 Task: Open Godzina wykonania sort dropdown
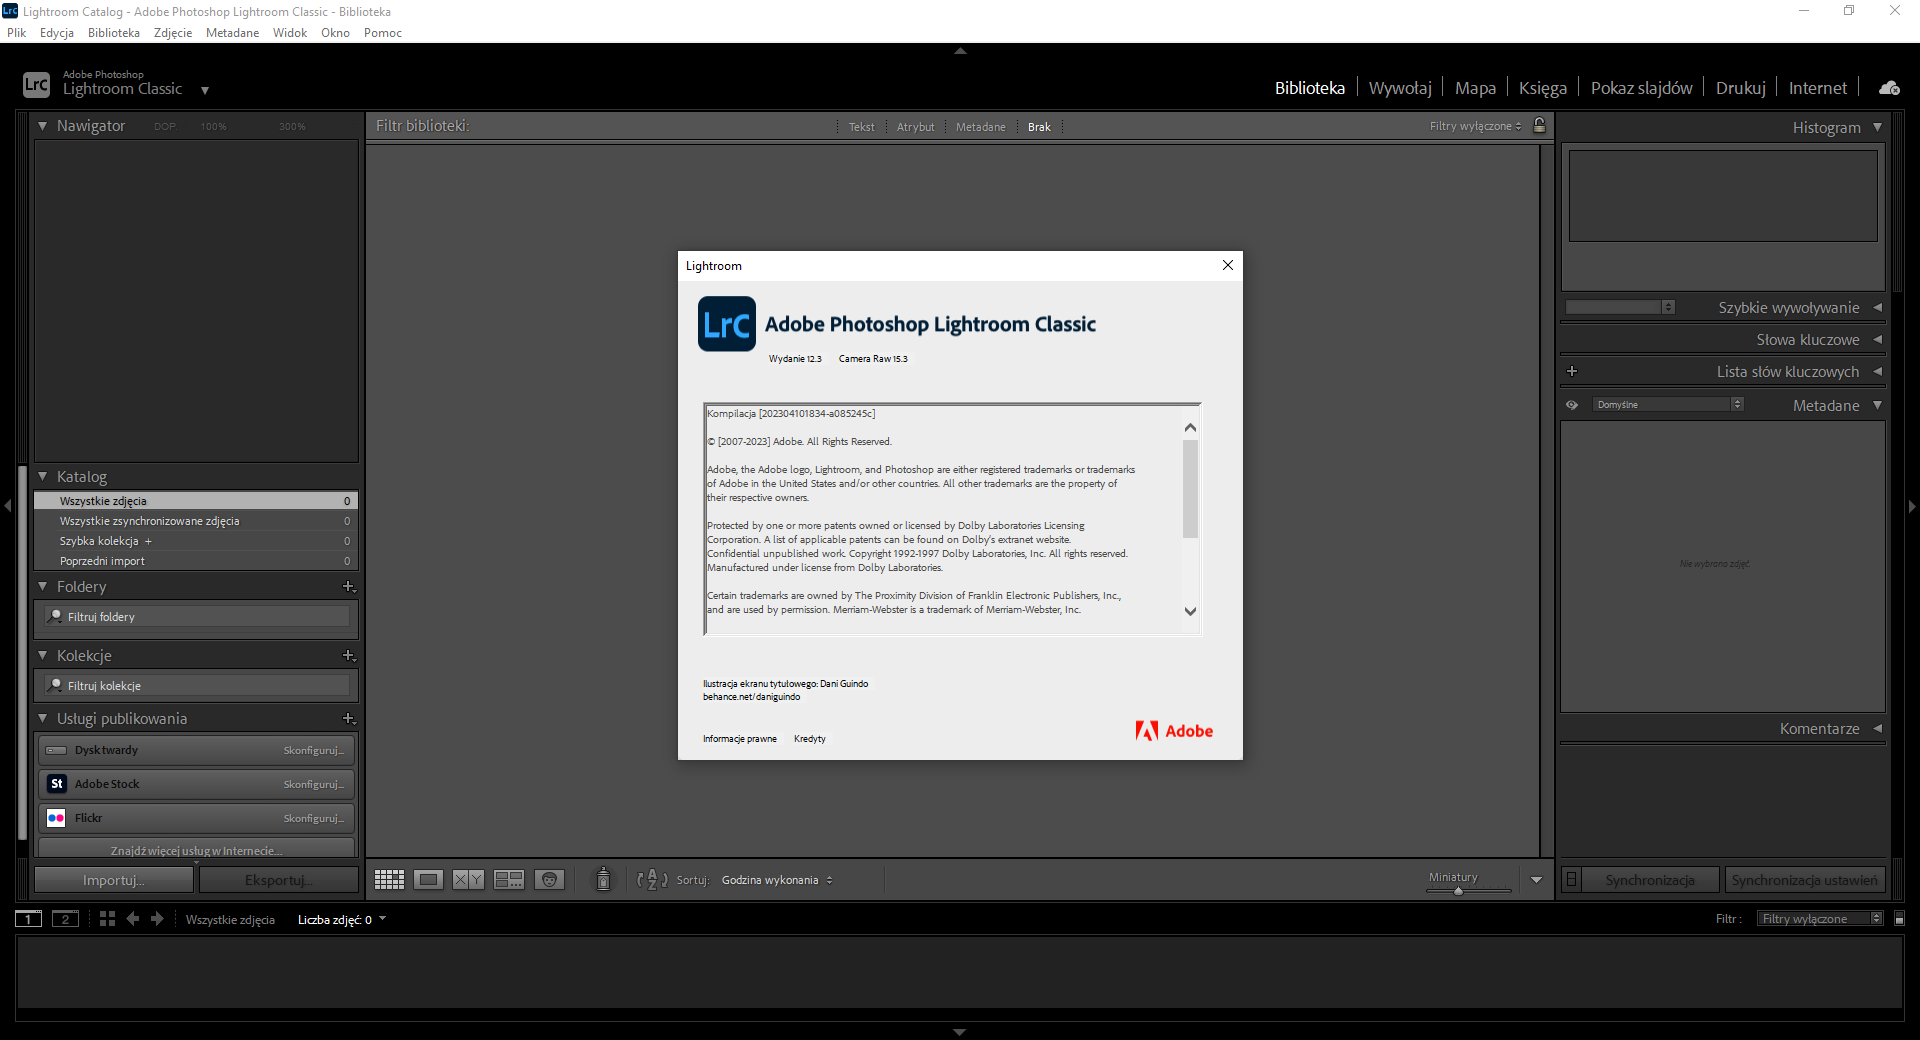(777, 880)
